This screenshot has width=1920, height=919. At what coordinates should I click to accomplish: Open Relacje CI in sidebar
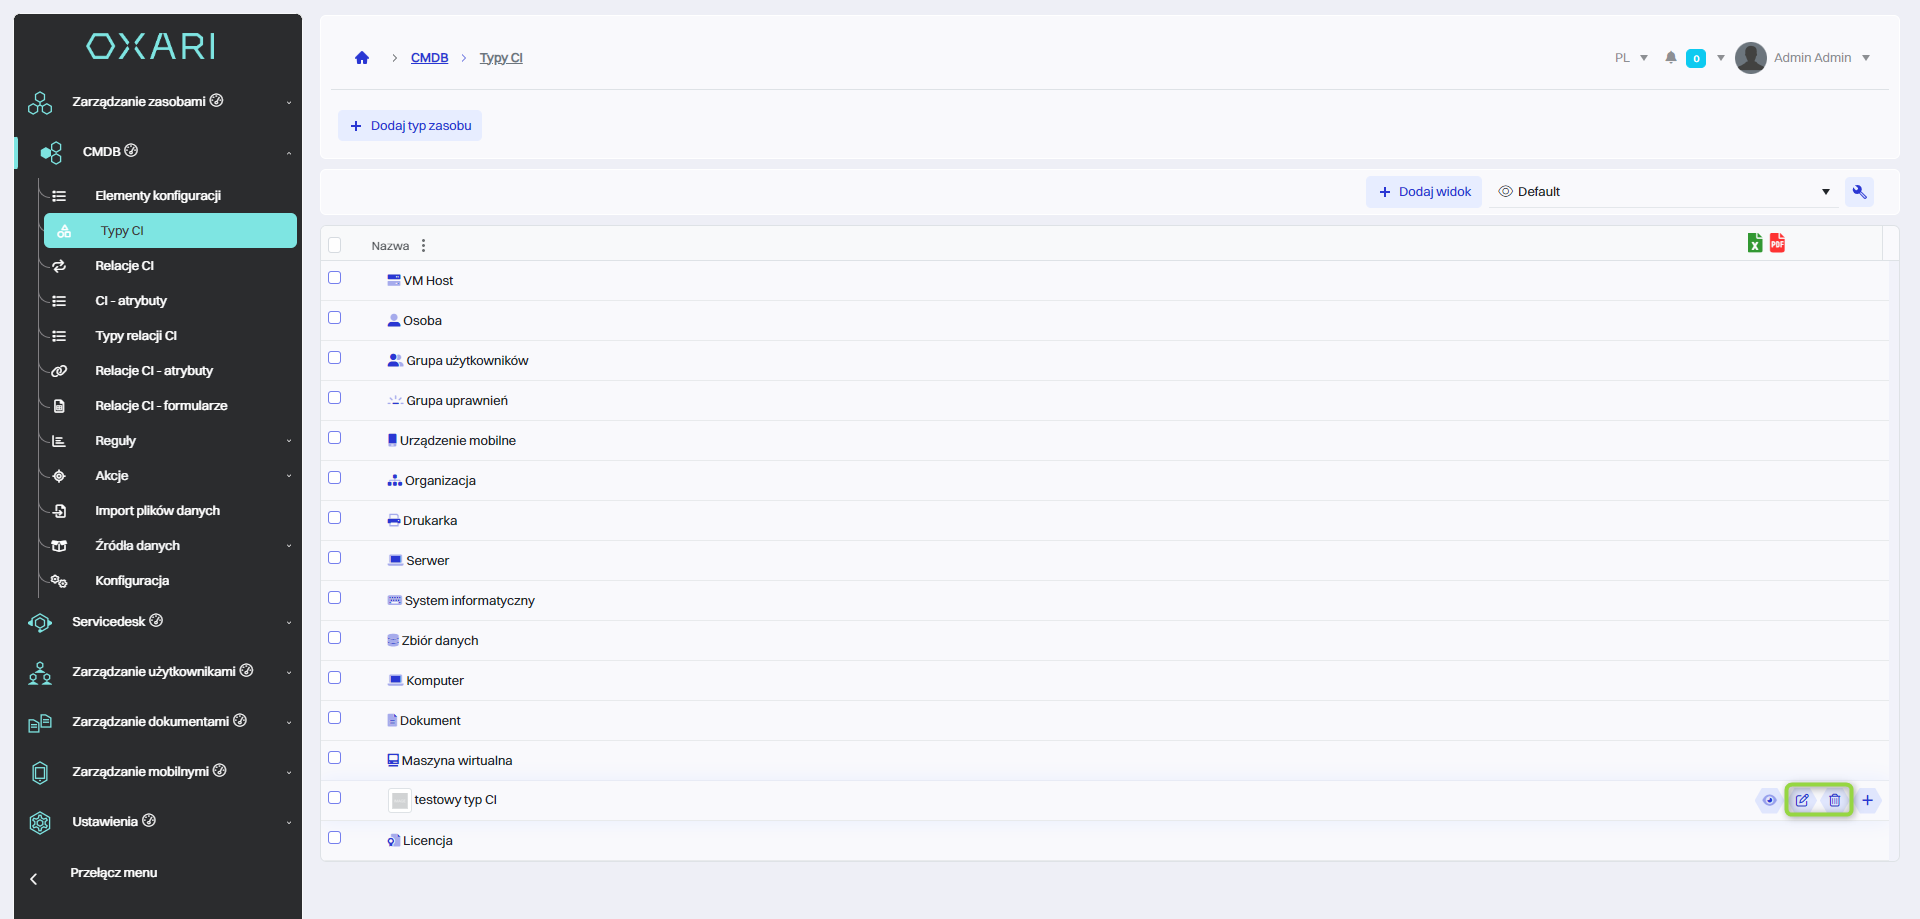click(125, 266)
